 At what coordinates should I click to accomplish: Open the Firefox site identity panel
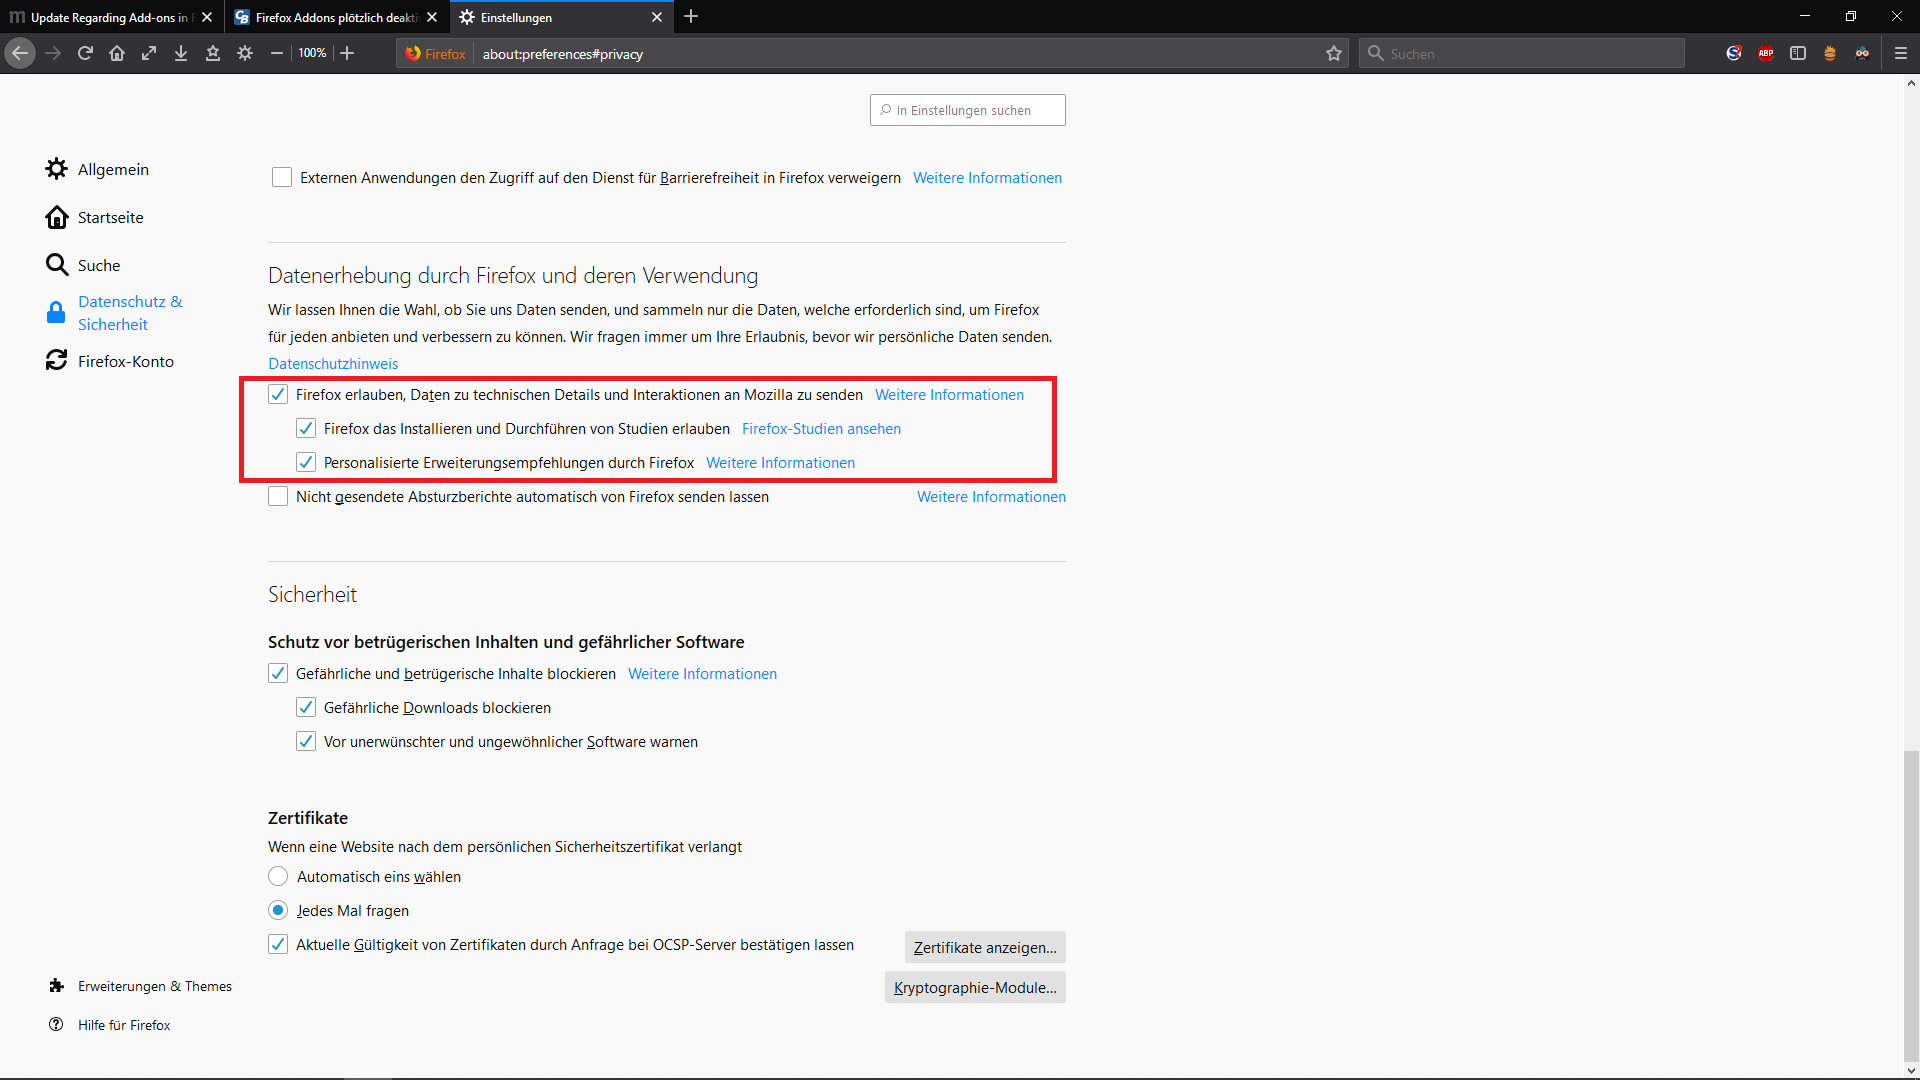click(436, 54)
